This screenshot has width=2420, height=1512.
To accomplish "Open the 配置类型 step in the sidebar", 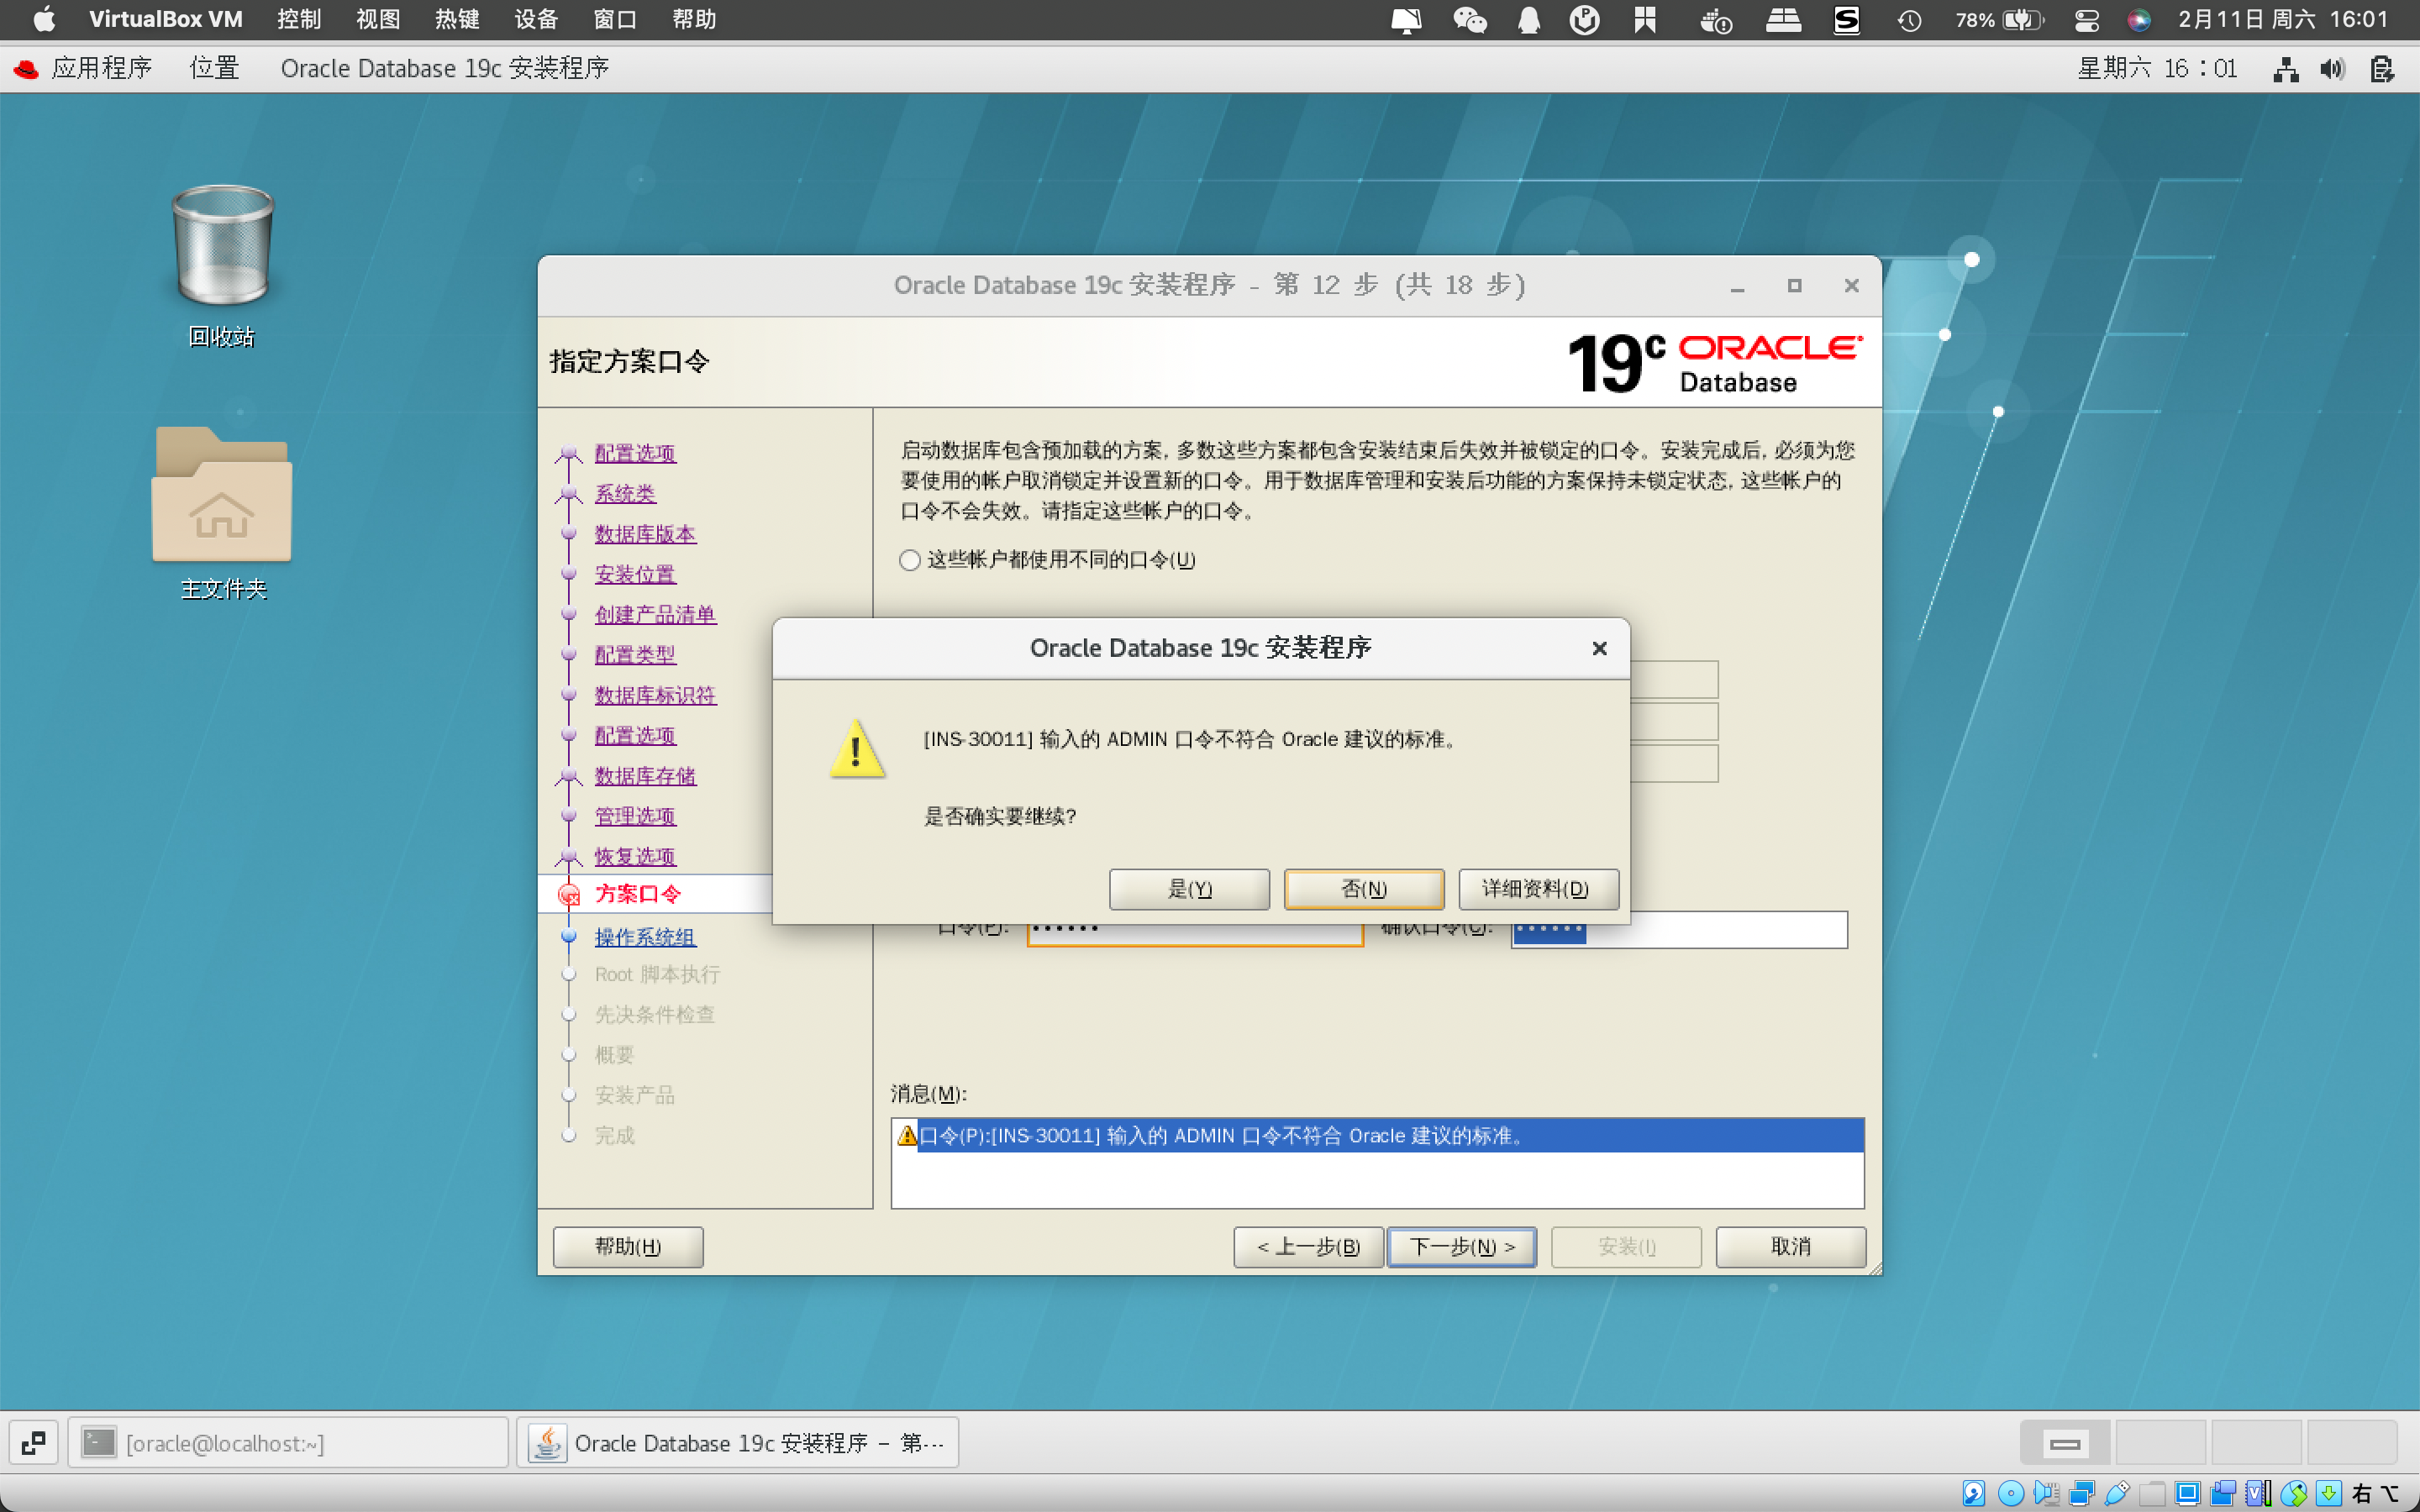I will [x=635, y=655].
